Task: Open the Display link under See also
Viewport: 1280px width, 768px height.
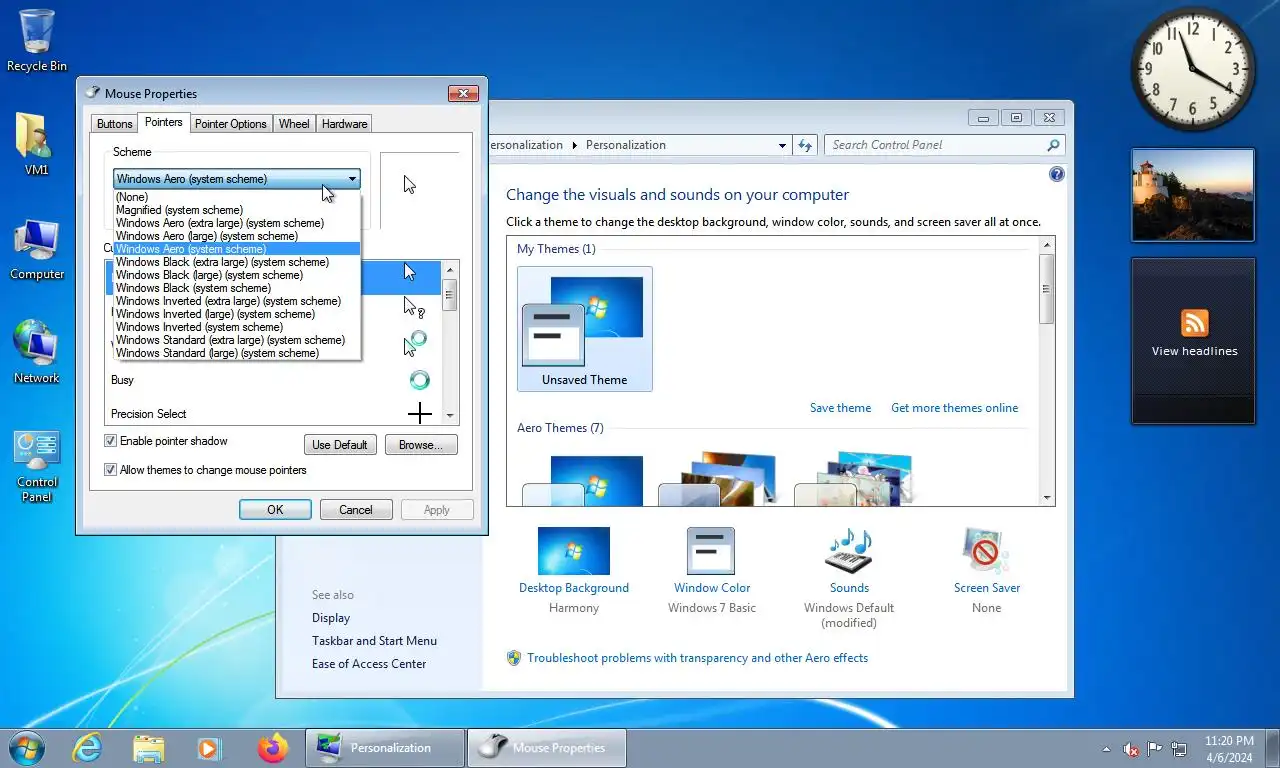Action: click(x=330, y=618)
